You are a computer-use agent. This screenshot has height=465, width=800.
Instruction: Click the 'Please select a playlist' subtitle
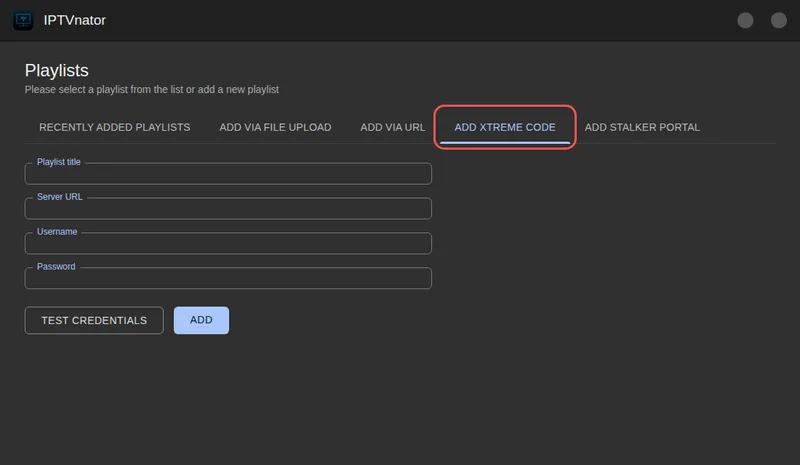[x=152, y=89]
